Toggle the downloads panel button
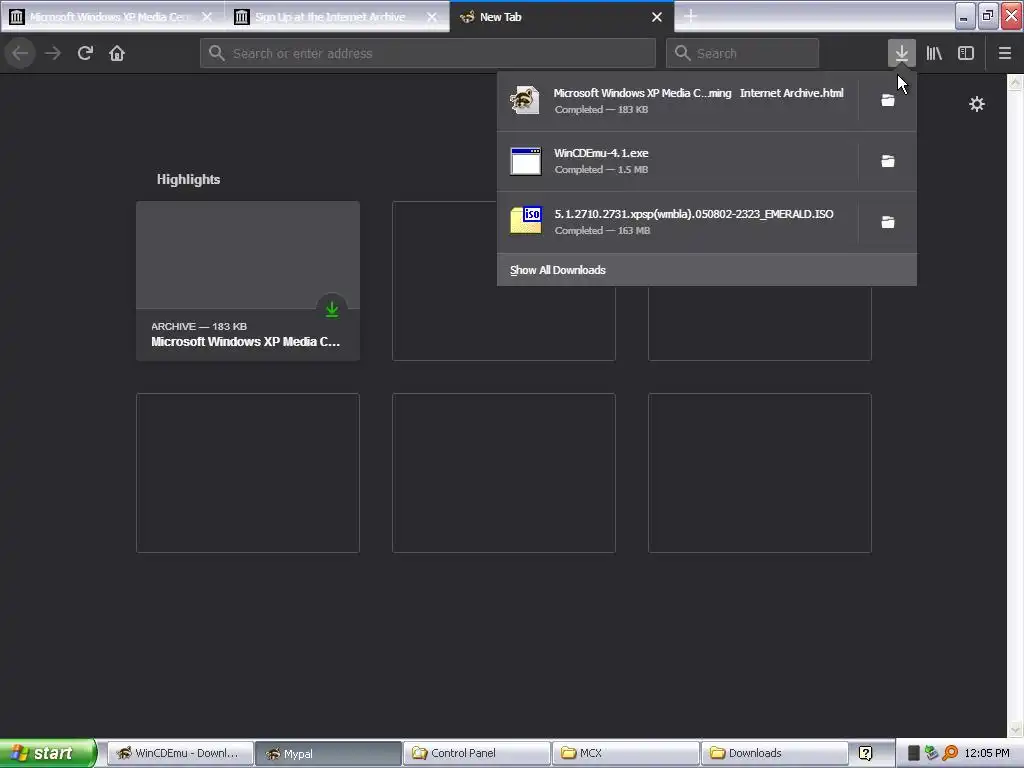The width and height of the screenshot is (1024, 768). coord(901,53)
